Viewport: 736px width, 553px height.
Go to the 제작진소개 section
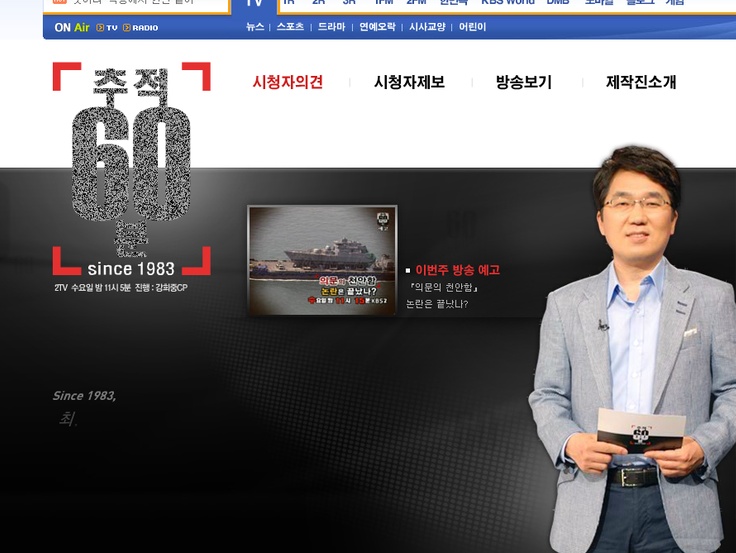(641, 82)
